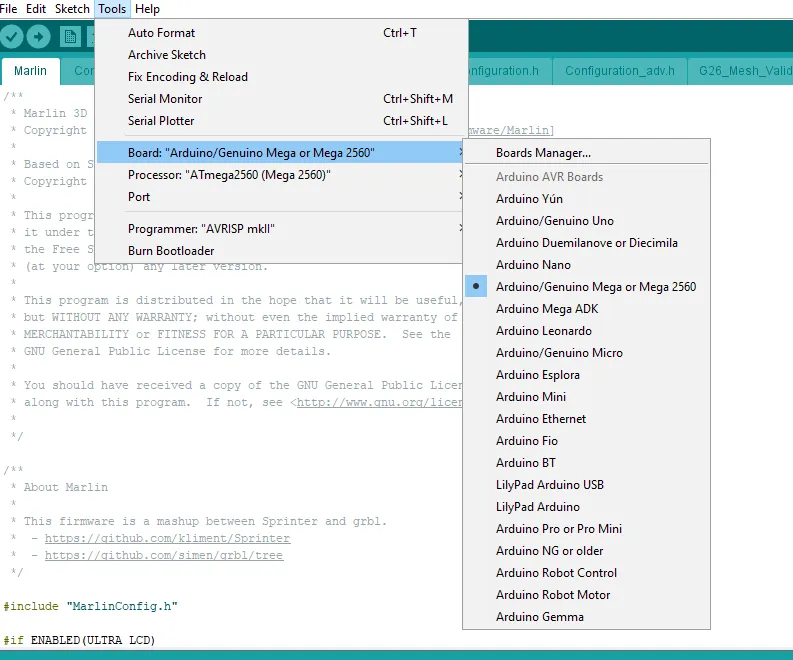Image resolution: width=793 pixels, height=660 pixels.
Task: Click Auto Format in Tools menu
Action: click(161, 33)
